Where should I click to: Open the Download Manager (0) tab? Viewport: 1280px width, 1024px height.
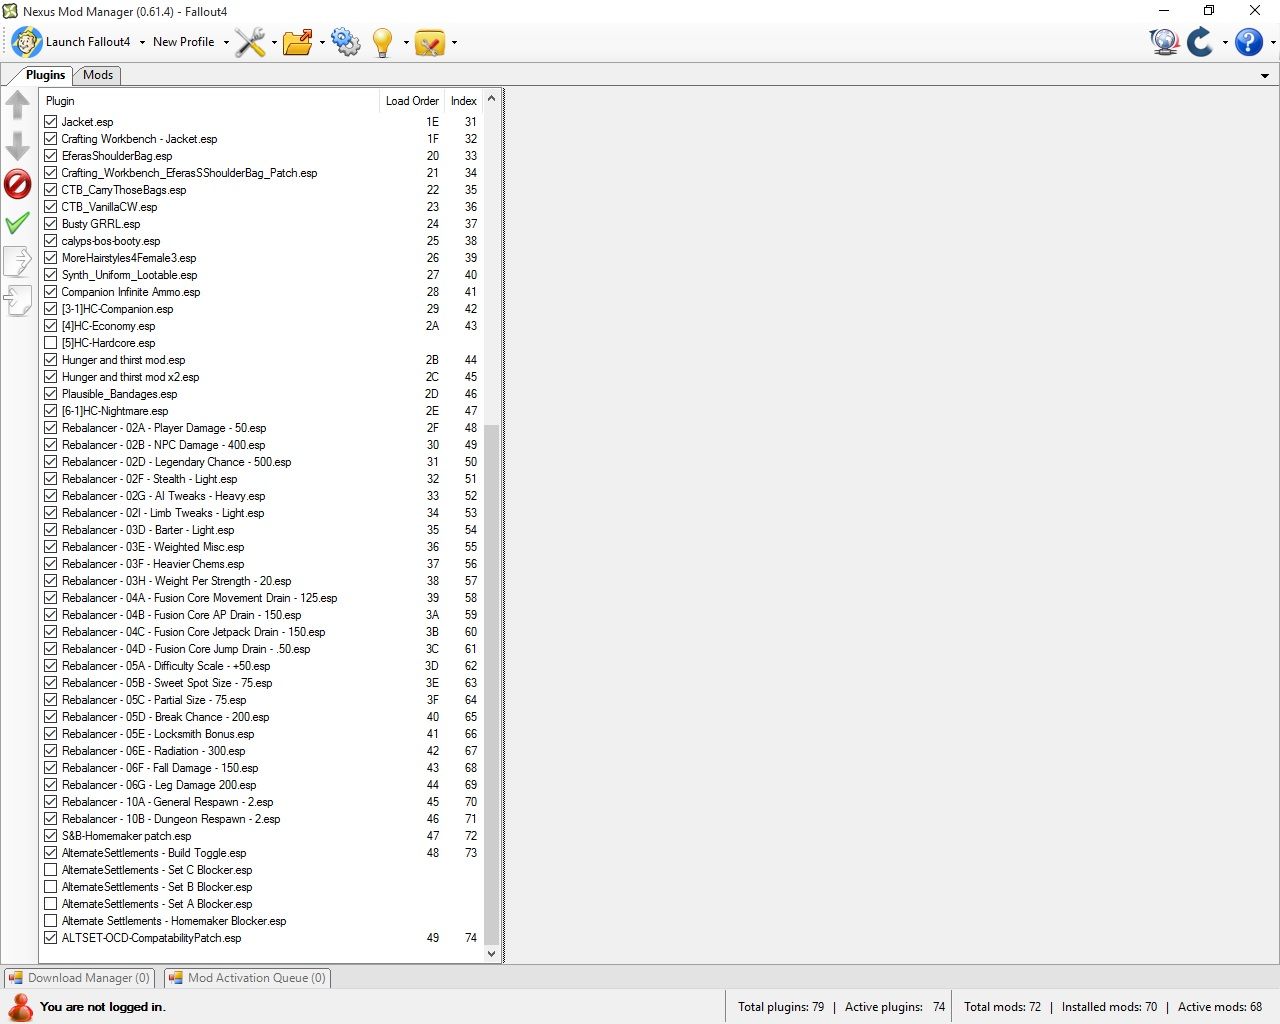point(79,978)
